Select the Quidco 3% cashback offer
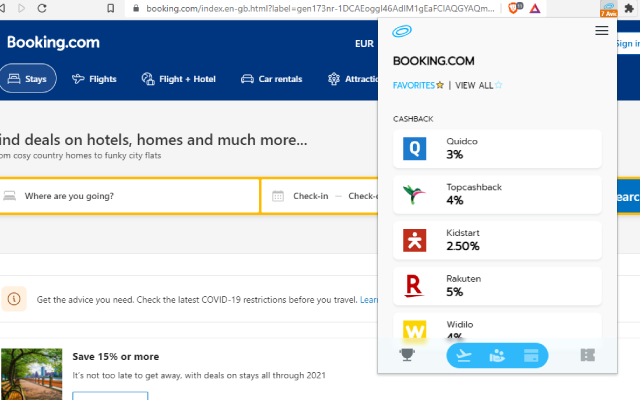The width and height of the screenshot is (640, 400). (497, 149)
